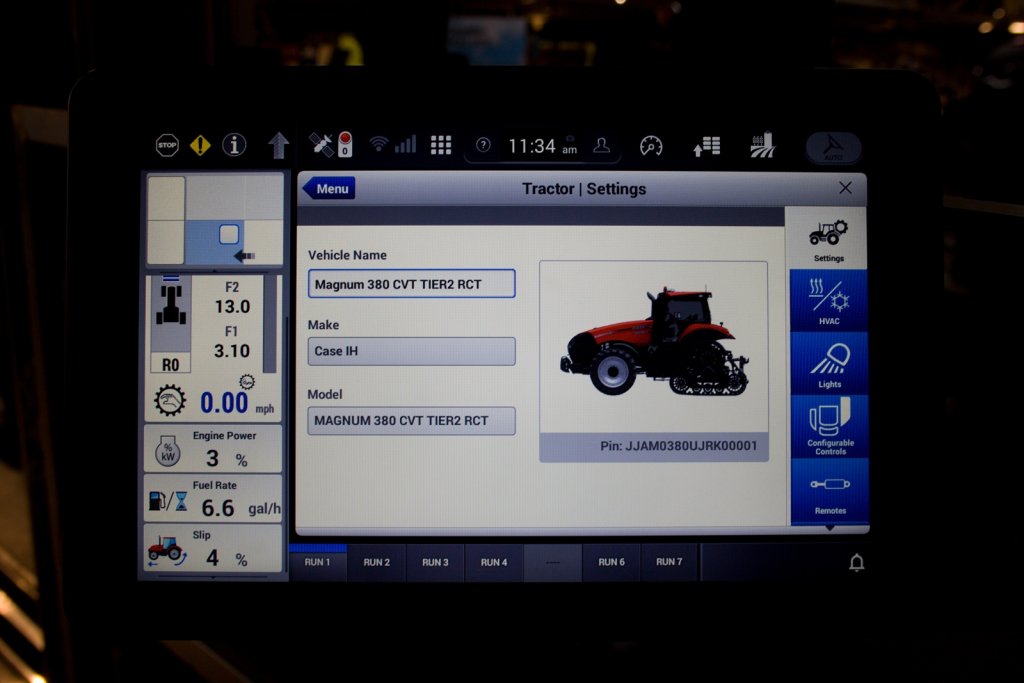Select the blank run tab with dashes

coord(552,562)
